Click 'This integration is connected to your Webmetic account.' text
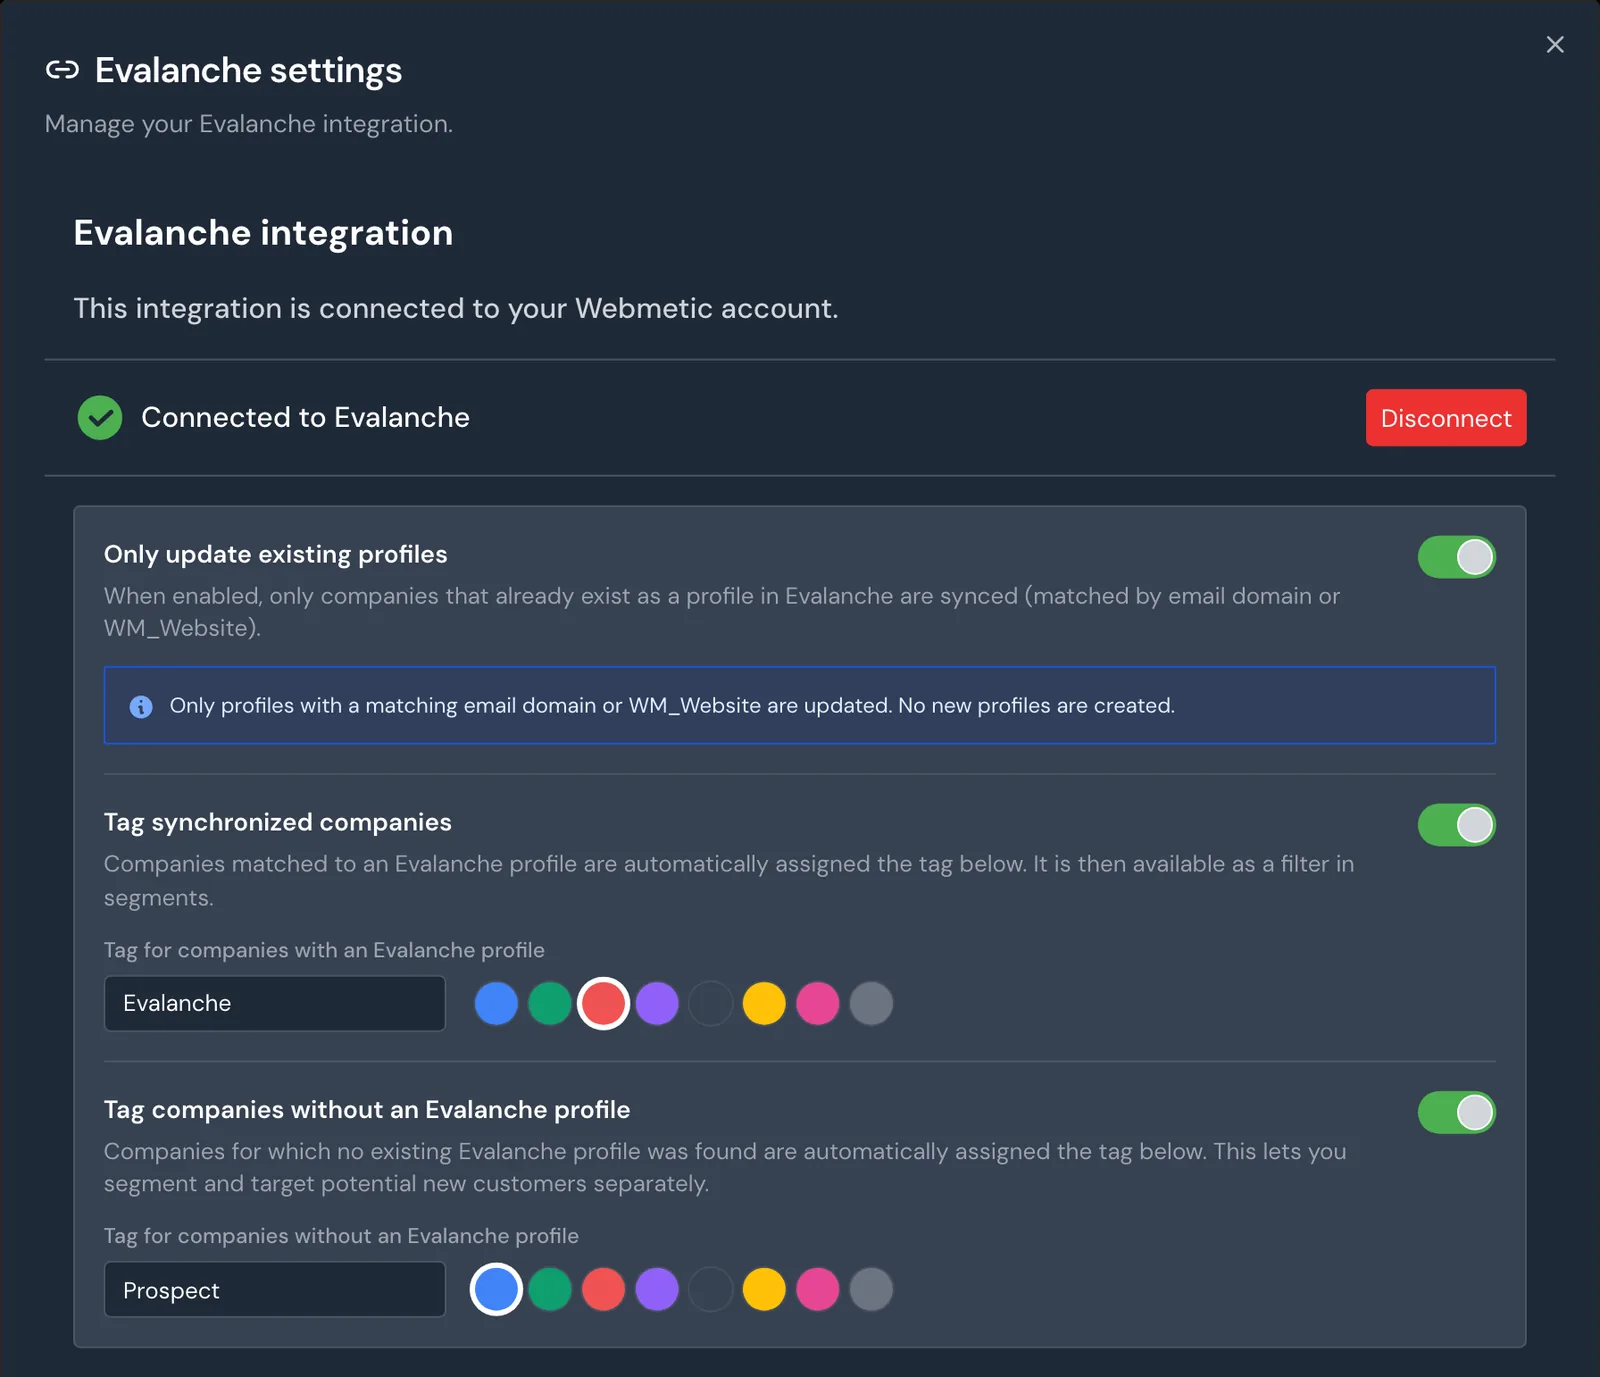 456,308
